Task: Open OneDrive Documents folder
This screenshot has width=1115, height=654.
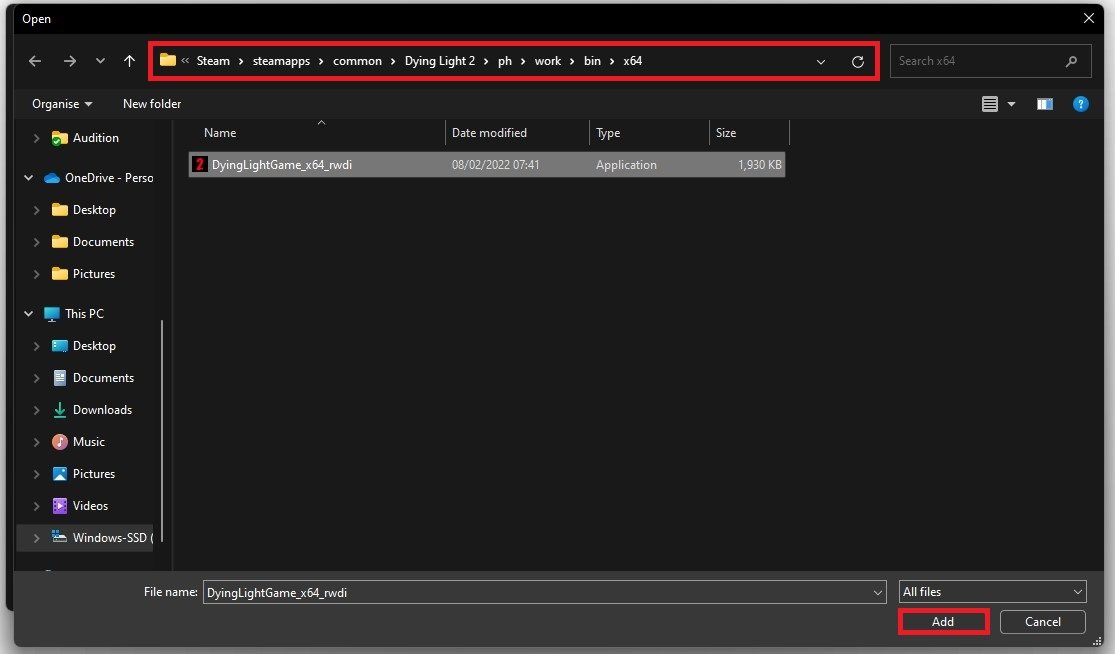Action: click(x=103, y=242)
